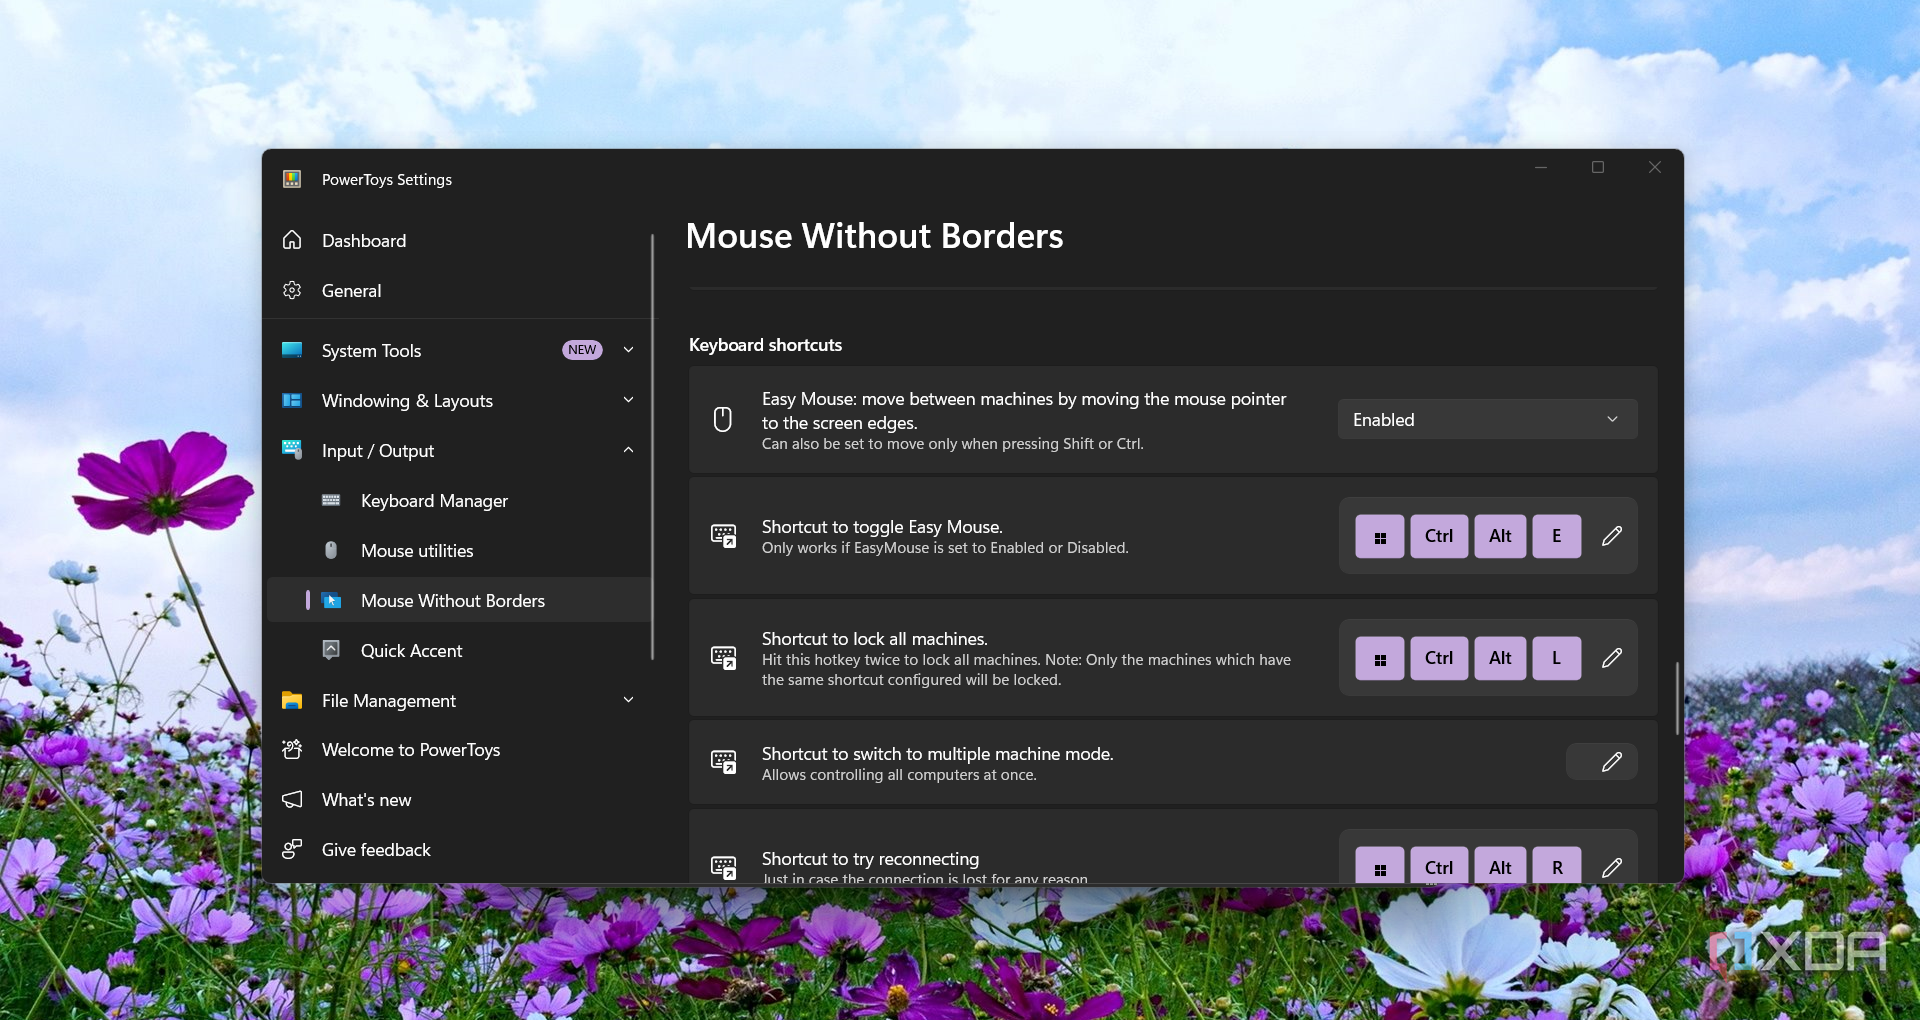Click the What's new megaphone icon
1920x1020 pixels.
[x=292, y=799]
